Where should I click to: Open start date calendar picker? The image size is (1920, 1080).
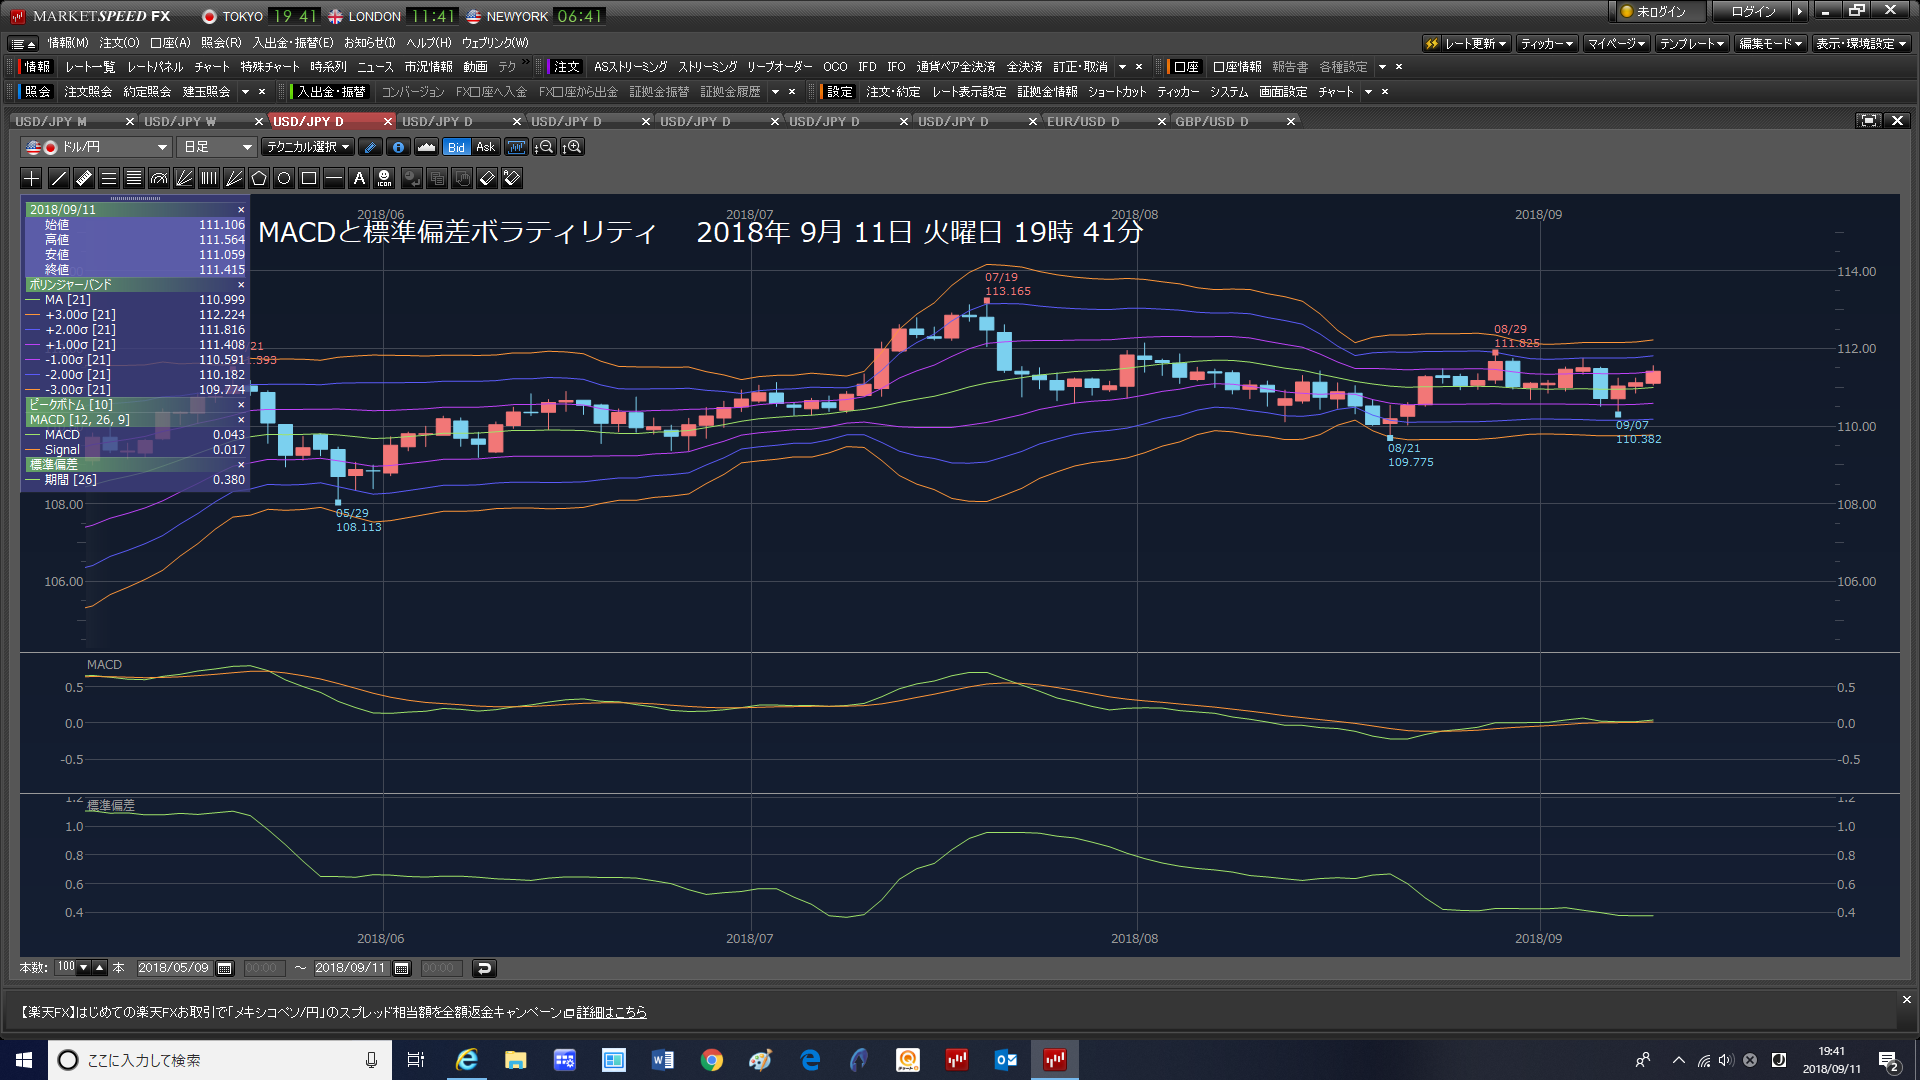coord(225,968)
